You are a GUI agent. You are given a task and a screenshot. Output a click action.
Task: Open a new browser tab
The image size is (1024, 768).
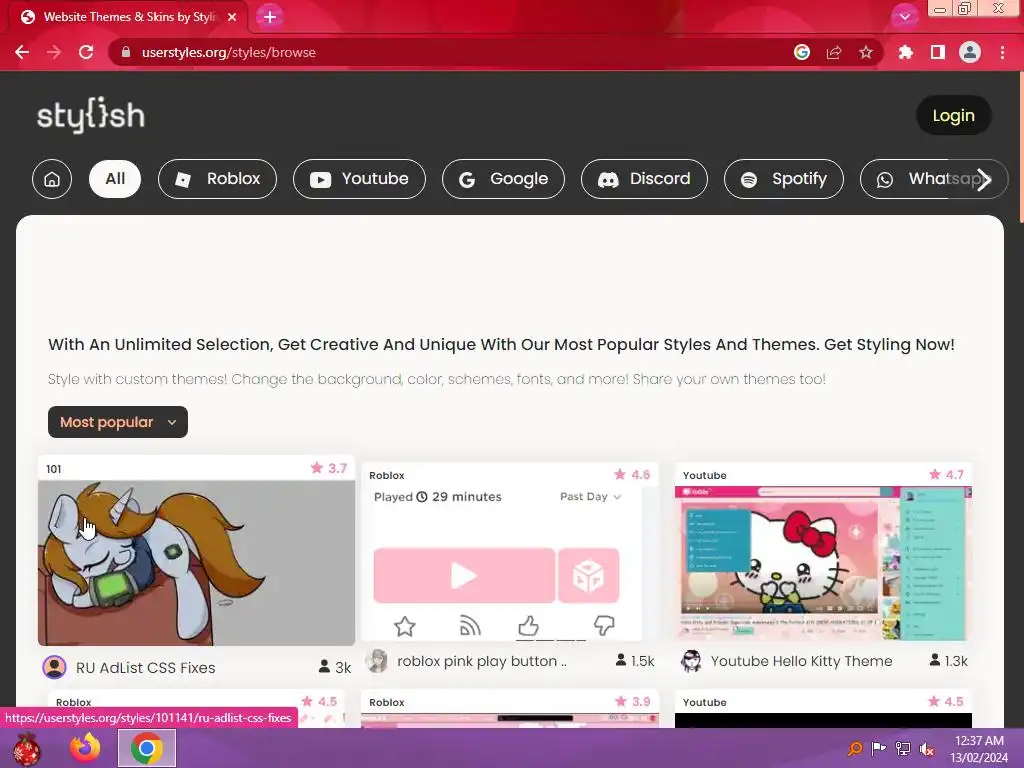(270, 17)
